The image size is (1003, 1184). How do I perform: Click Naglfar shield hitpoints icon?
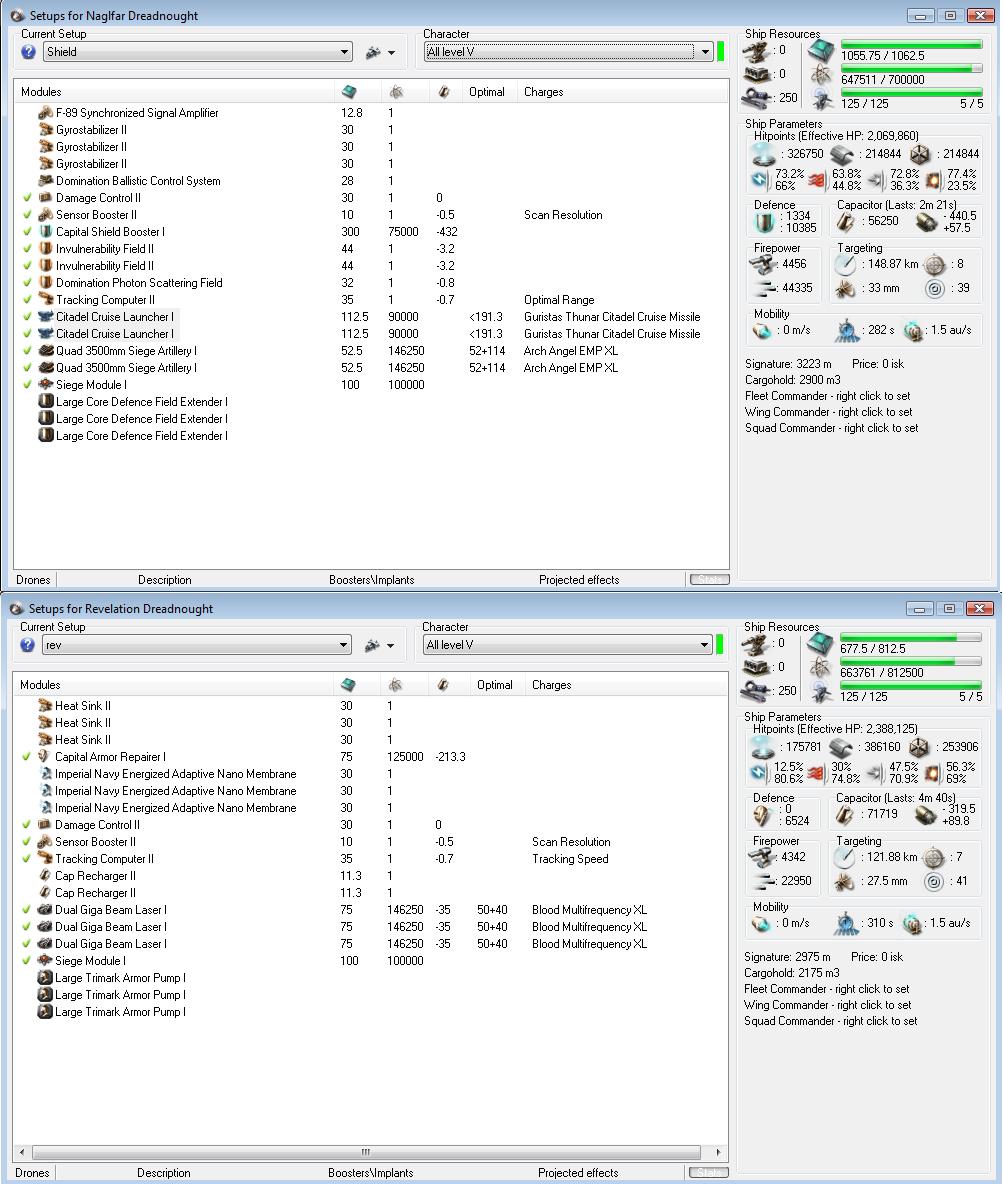(x=764, y=154)
